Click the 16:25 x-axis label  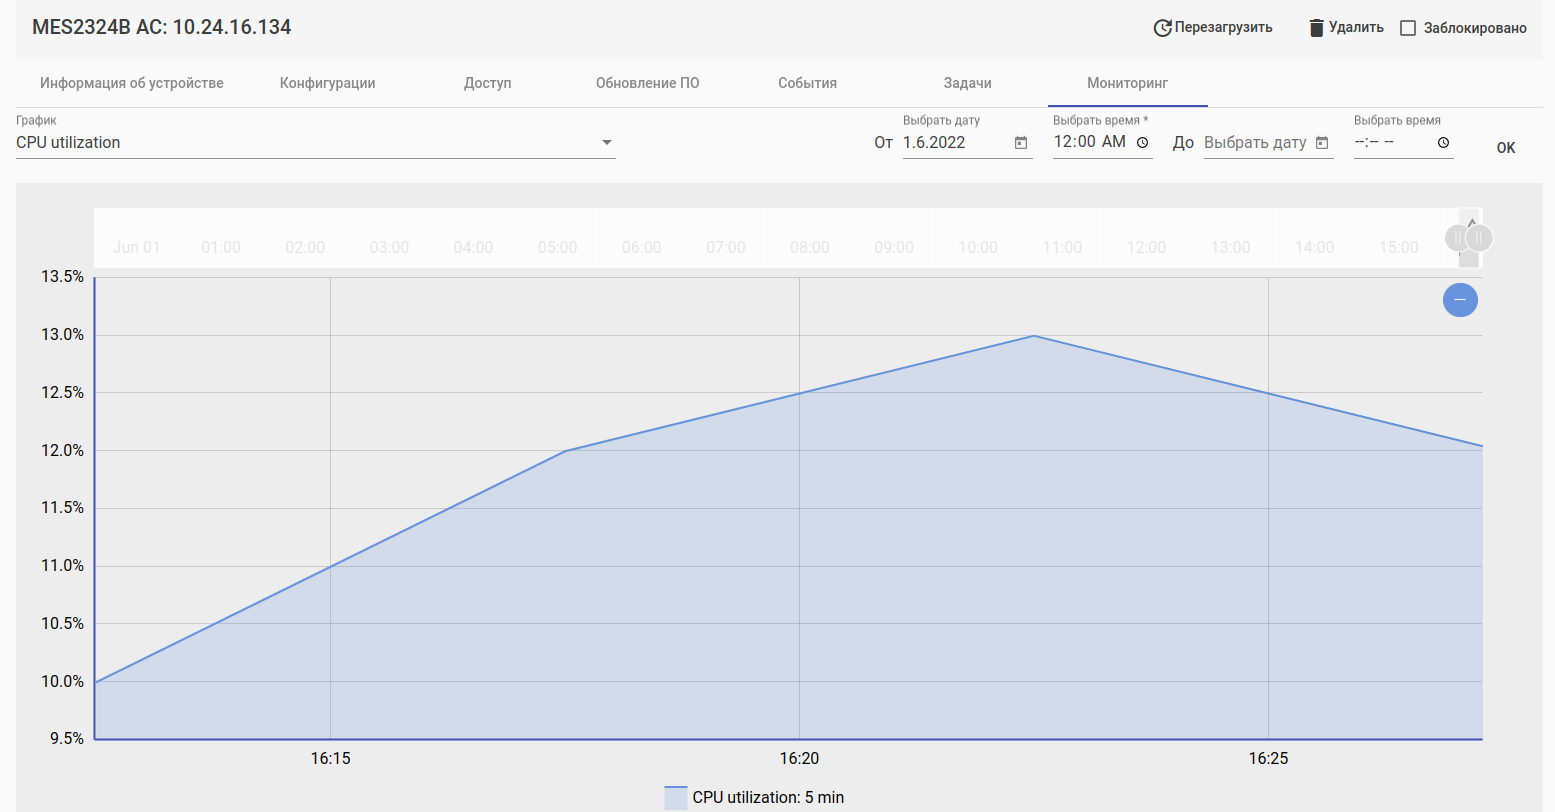click(1268, 759)
